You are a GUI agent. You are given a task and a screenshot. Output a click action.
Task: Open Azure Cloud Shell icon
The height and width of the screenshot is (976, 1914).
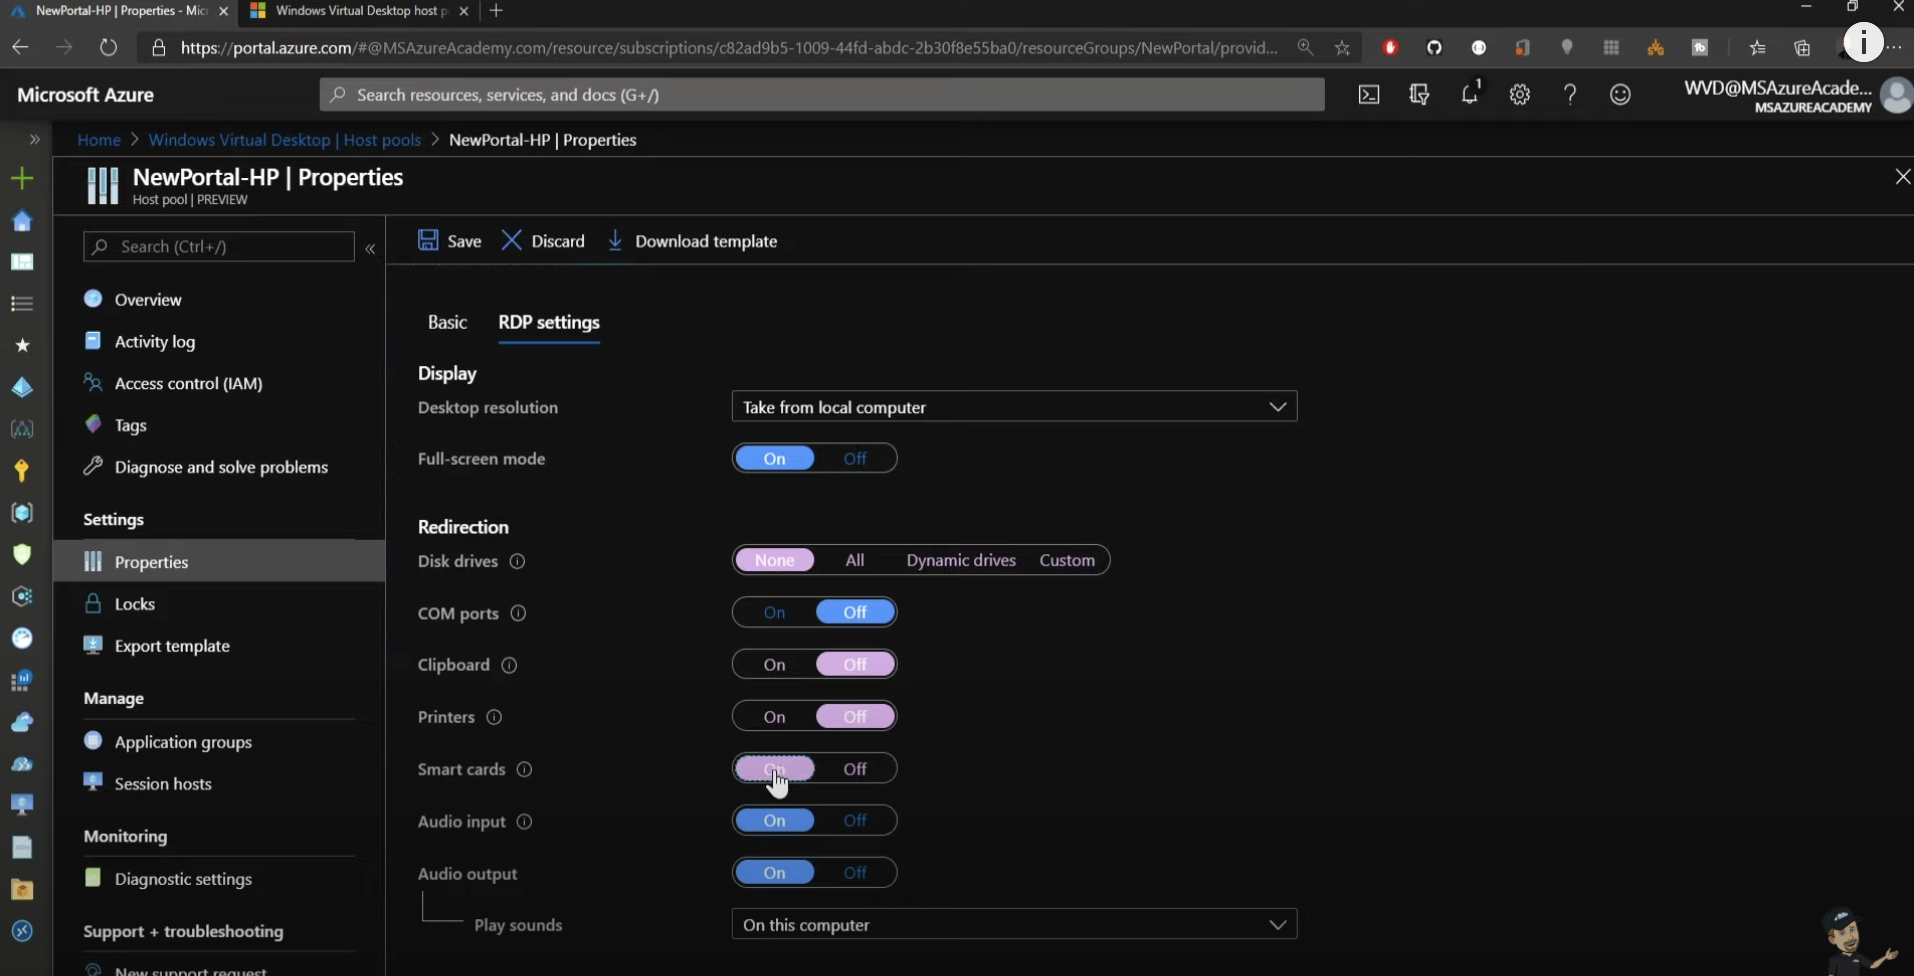pos(1368,95)
